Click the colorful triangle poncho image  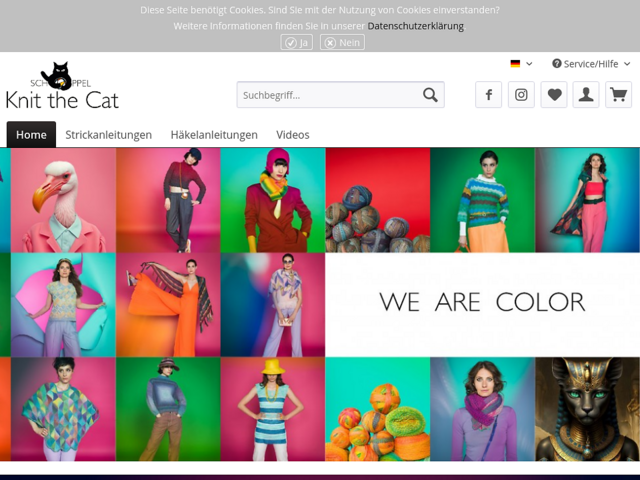coord(63,409)
